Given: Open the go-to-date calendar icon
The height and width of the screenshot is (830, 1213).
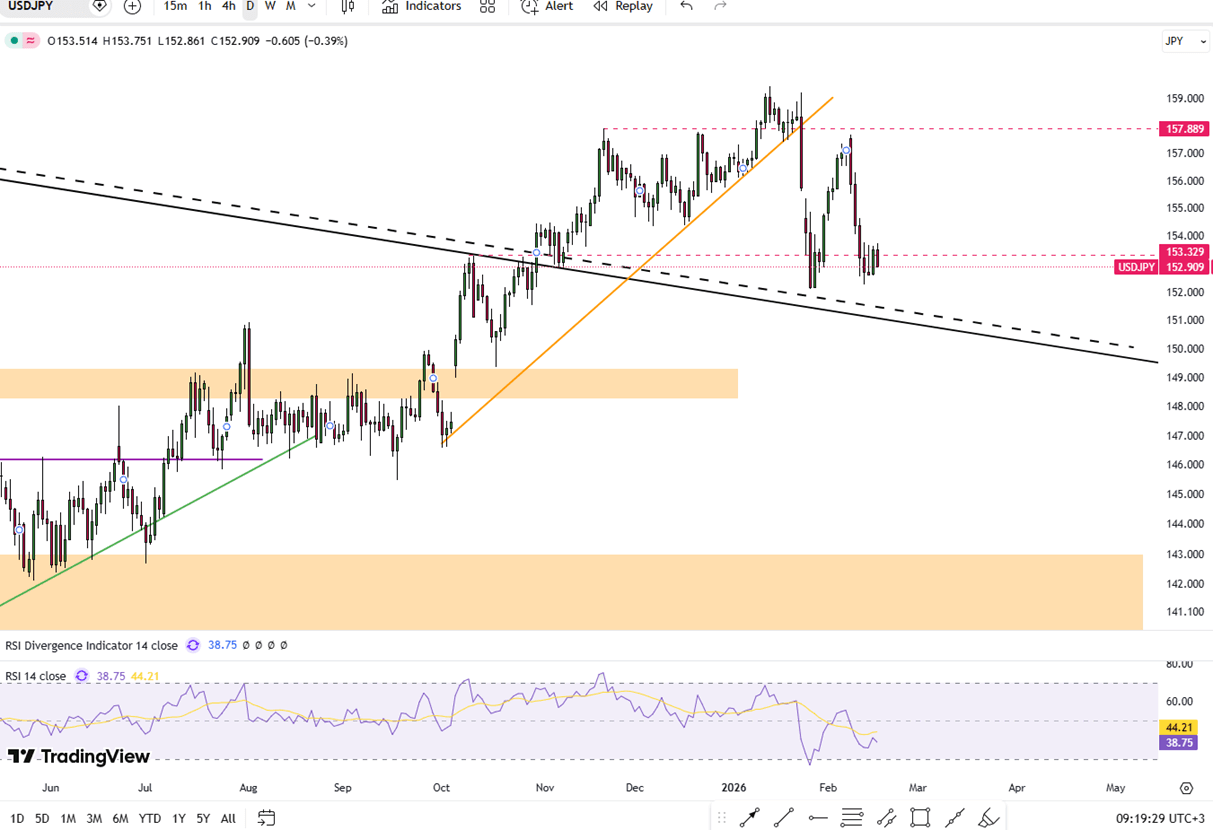Looking at the screenshot, I should click(266, 818).
